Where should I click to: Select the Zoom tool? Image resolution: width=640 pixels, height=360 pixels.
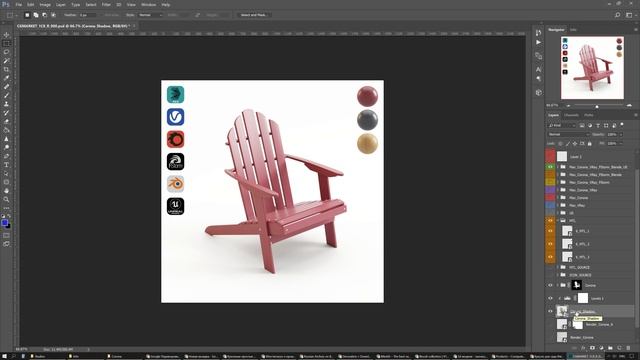(6, 199)
